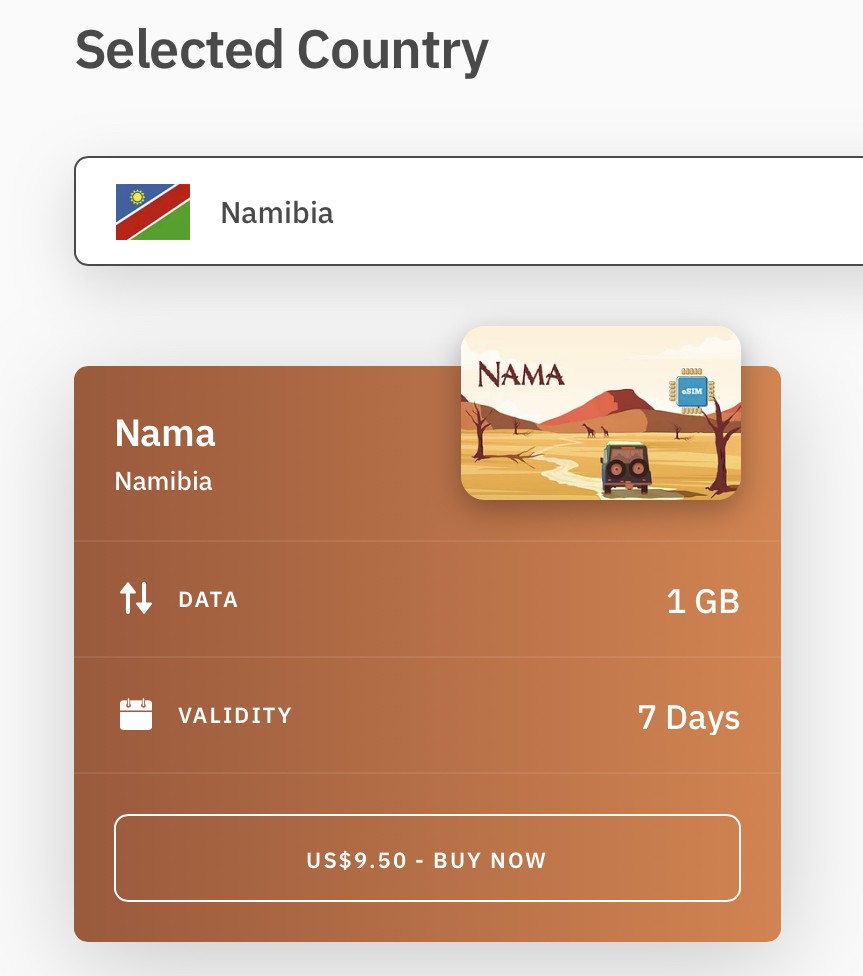Click the NAMA logo text on artwork
863x976 pixels.
(521, 374)
